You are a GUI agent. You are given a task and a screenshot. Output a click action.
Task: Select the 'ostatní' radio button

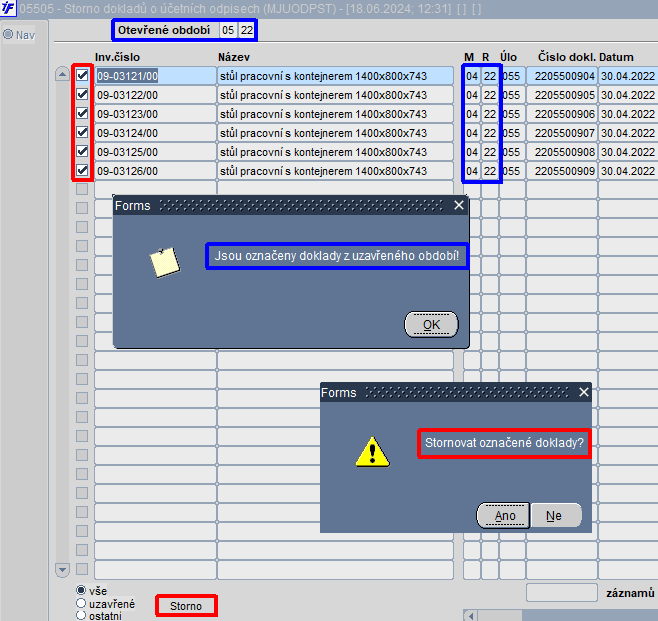81,615
